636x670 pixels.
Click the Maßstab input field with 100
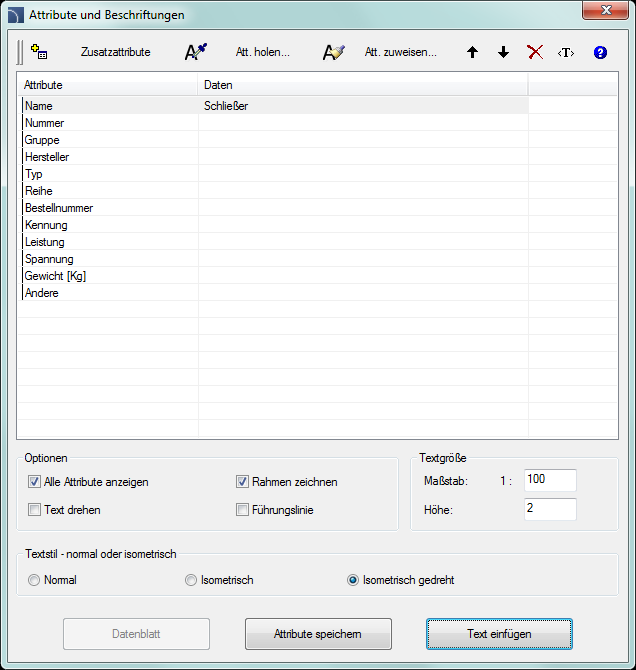[x=550, y=480]
